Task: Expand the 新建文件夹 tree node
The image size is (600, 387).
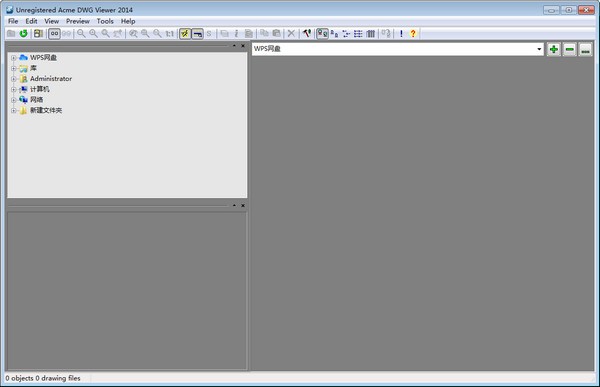Action: click(x=13, y=111)
